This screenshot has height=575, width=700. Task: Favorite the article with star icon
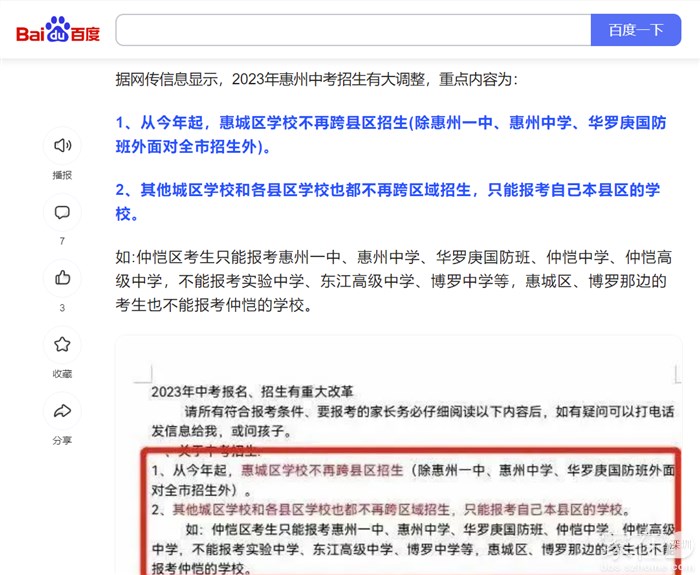click(x=62, y=344)
